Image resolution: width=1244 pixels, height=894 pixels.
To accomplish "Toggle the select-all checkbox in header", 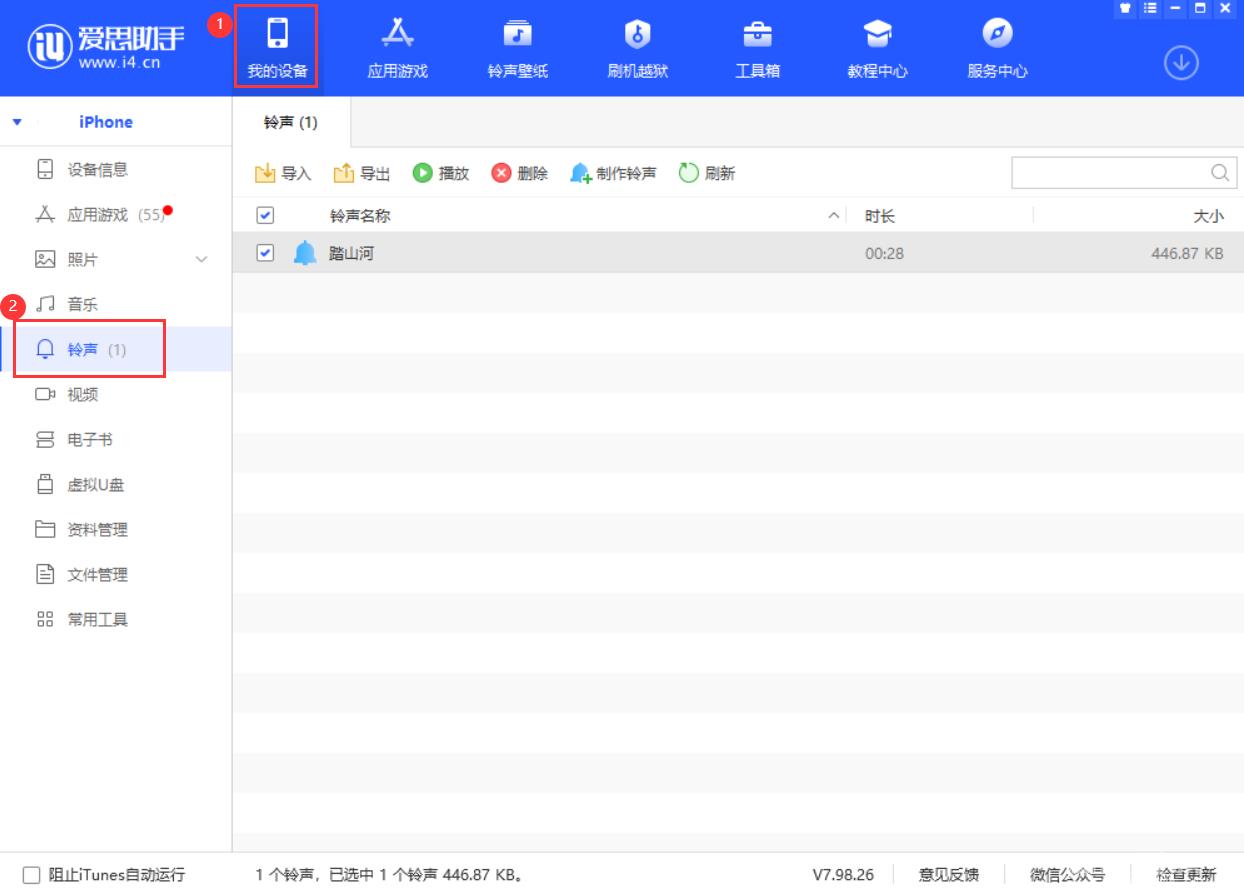I will click(x=265, y=215).
